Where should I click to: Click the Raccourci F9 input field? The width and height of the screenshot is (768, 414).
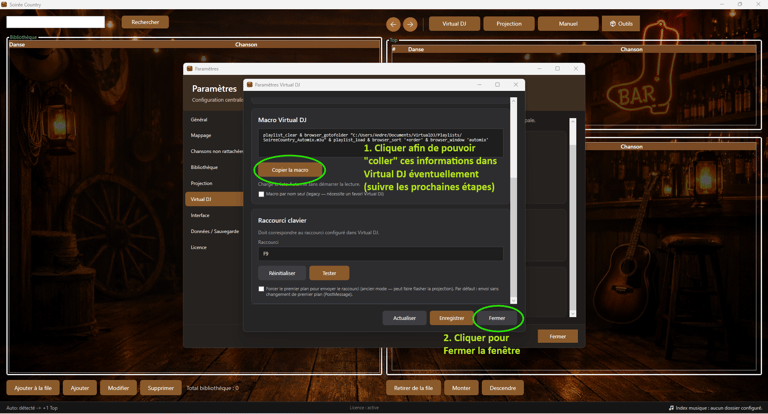coord(381,254)
